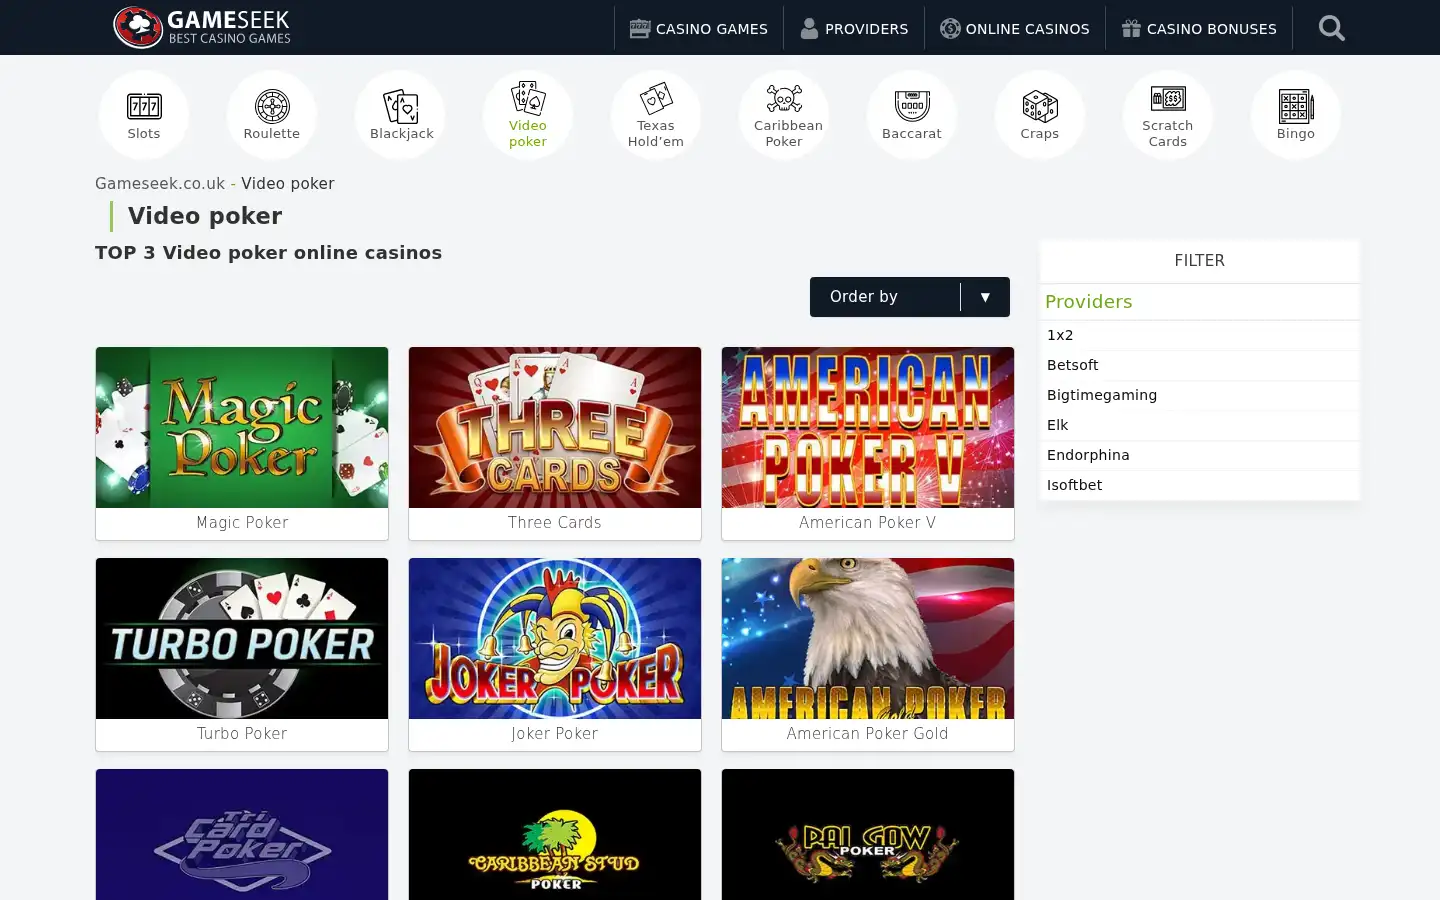Open the Tri Card Poker thumbnail
1440x900 pixels.
pos(242,835)
